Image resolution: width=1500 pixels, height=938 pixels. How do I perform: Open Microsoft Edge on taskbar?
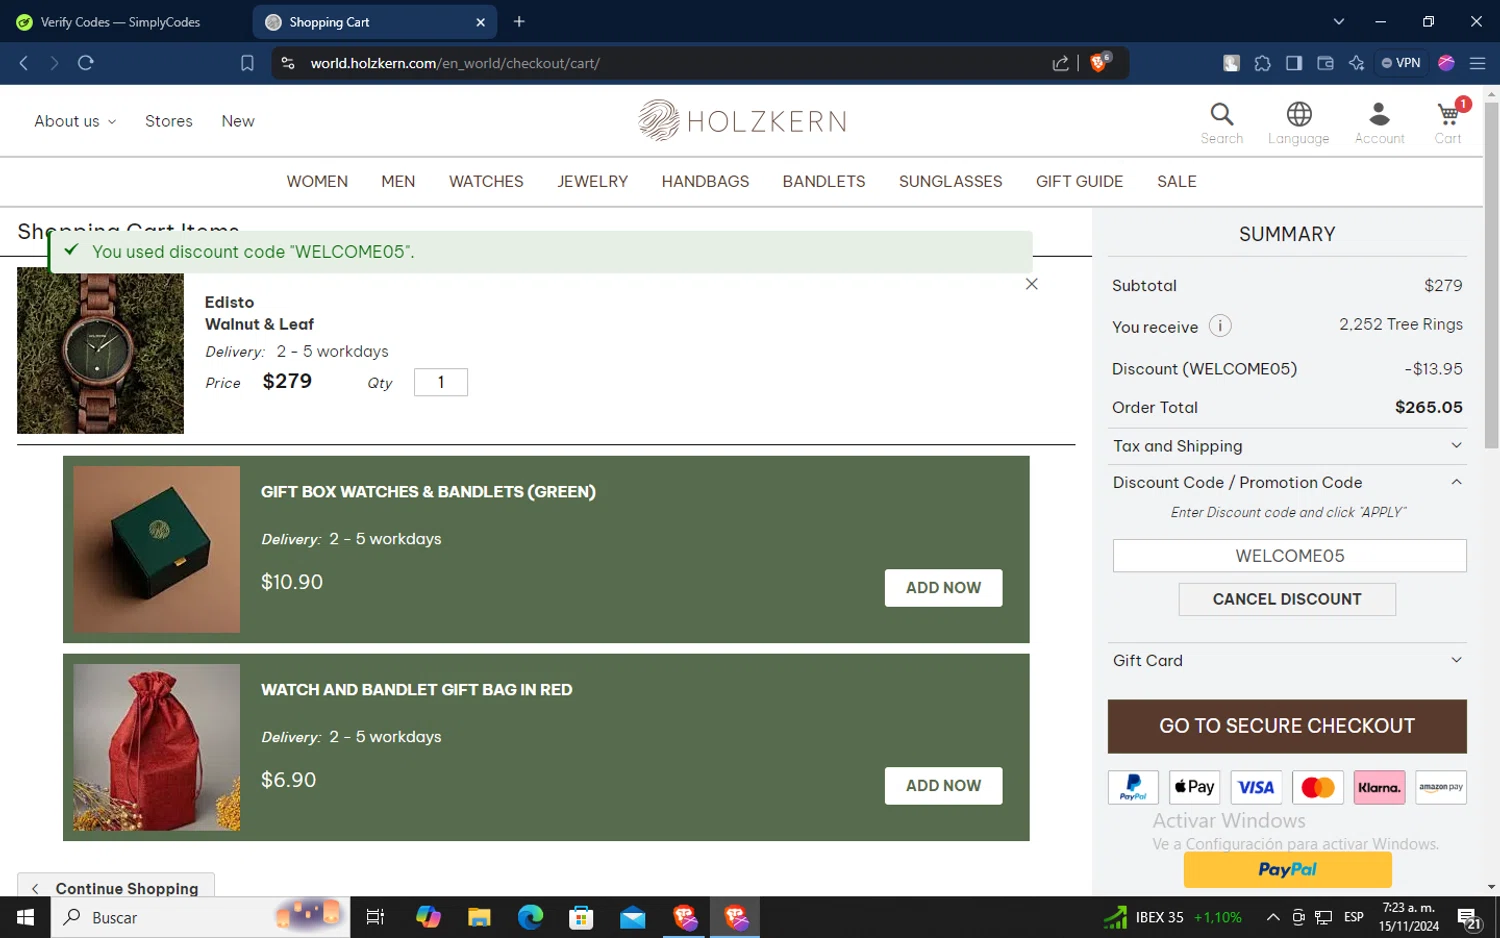coord(530,917)
